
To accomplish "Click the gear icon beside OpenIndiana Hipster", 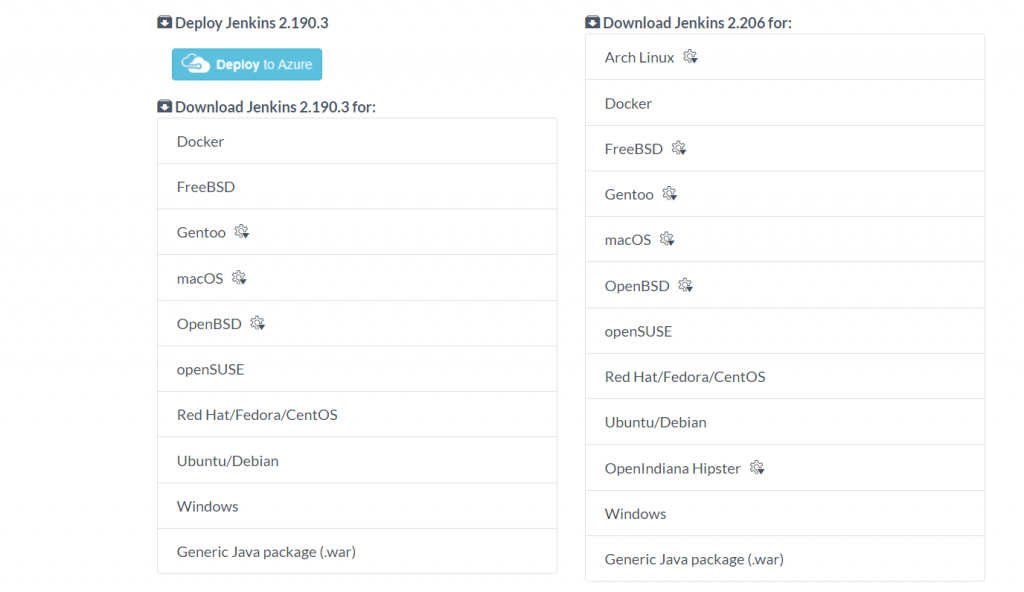I will point(757,468).
